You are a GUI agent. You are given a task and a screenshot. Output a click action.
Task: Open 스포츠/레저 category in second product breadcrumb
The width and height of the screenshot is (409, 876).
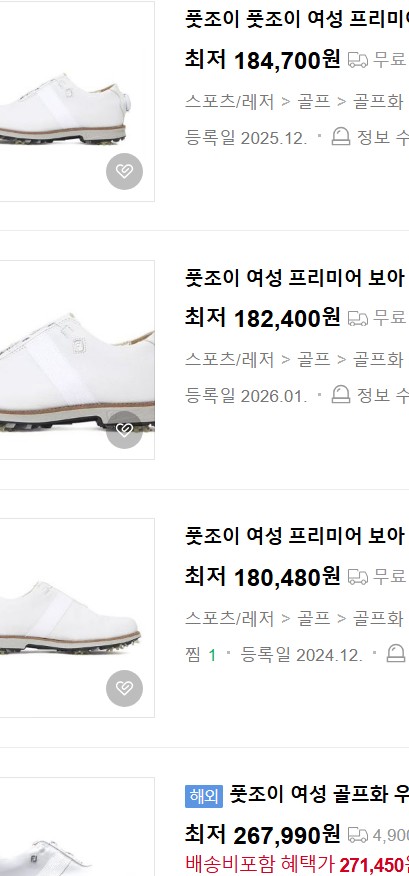[x=230, y=360]
